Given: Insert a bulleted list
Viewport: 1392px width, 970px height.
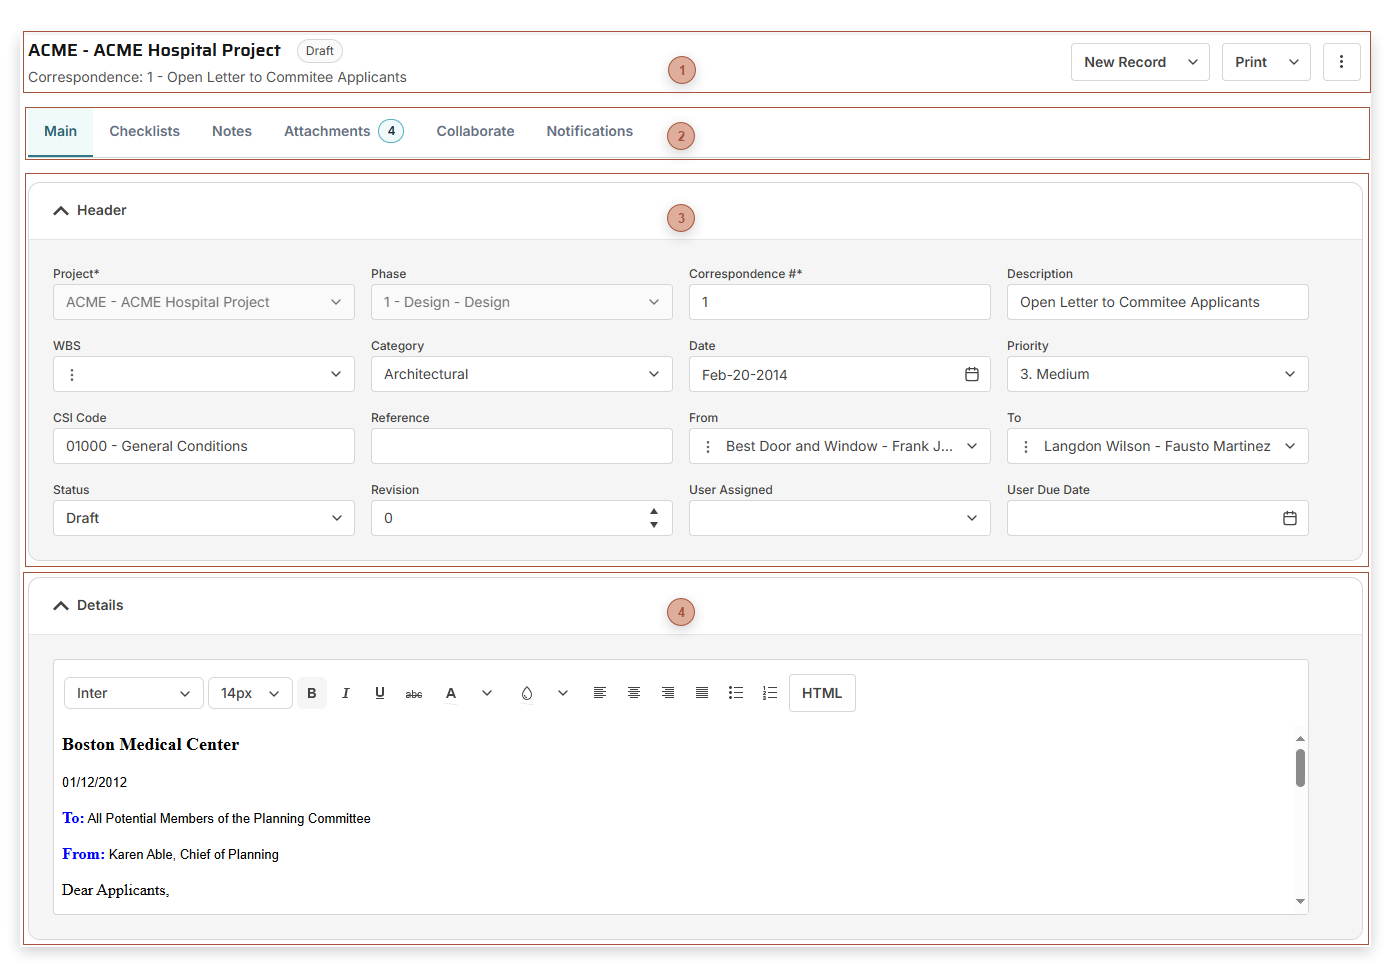Looking at the screenshot, I should coord(736,693).
